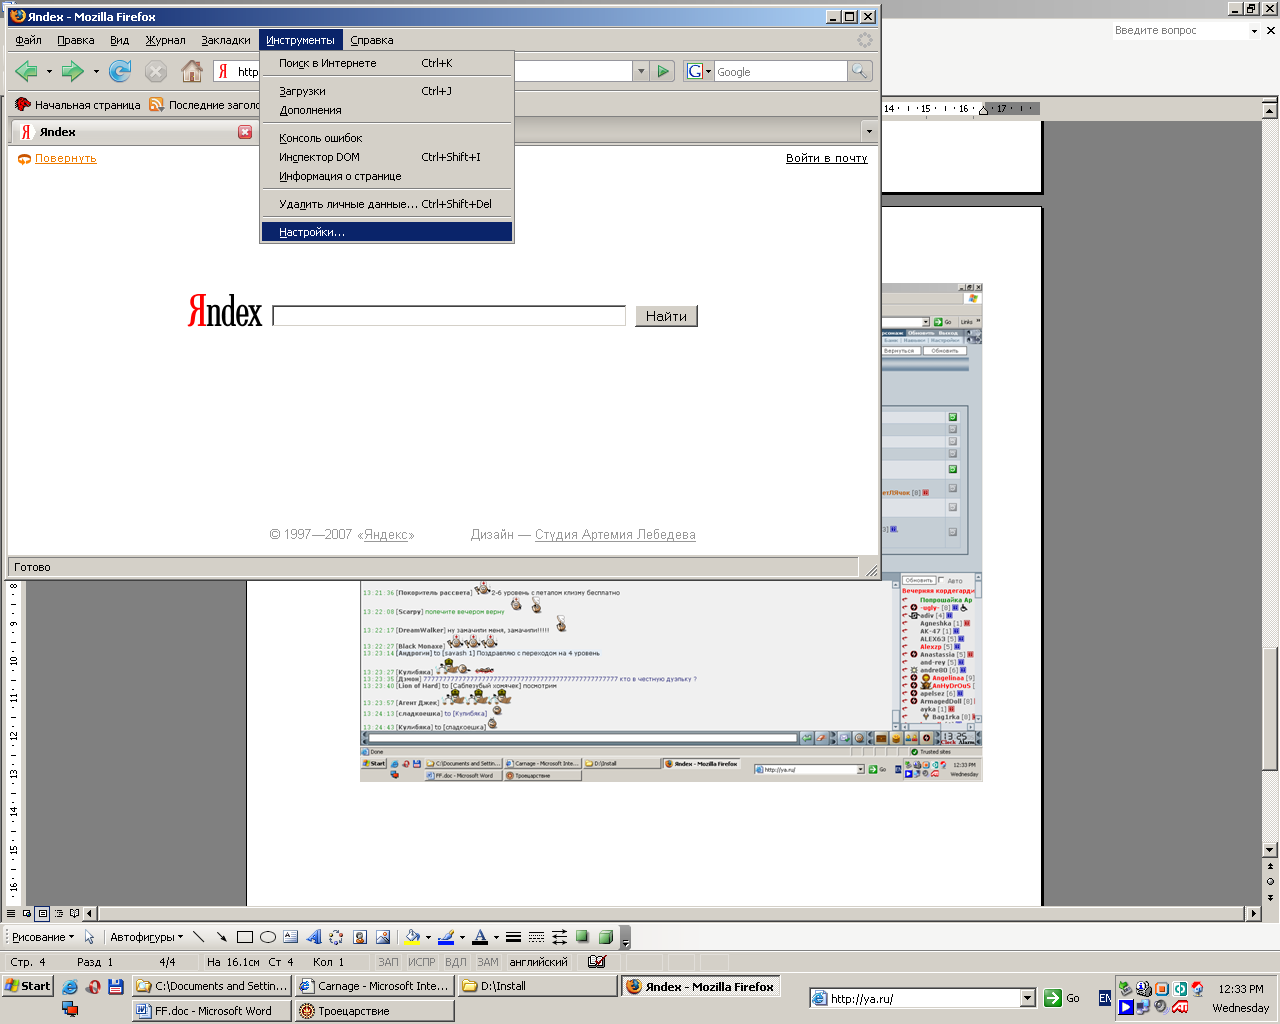Click the Font Color button in Word
1280x1024 pixels.
tap(480, 937)
